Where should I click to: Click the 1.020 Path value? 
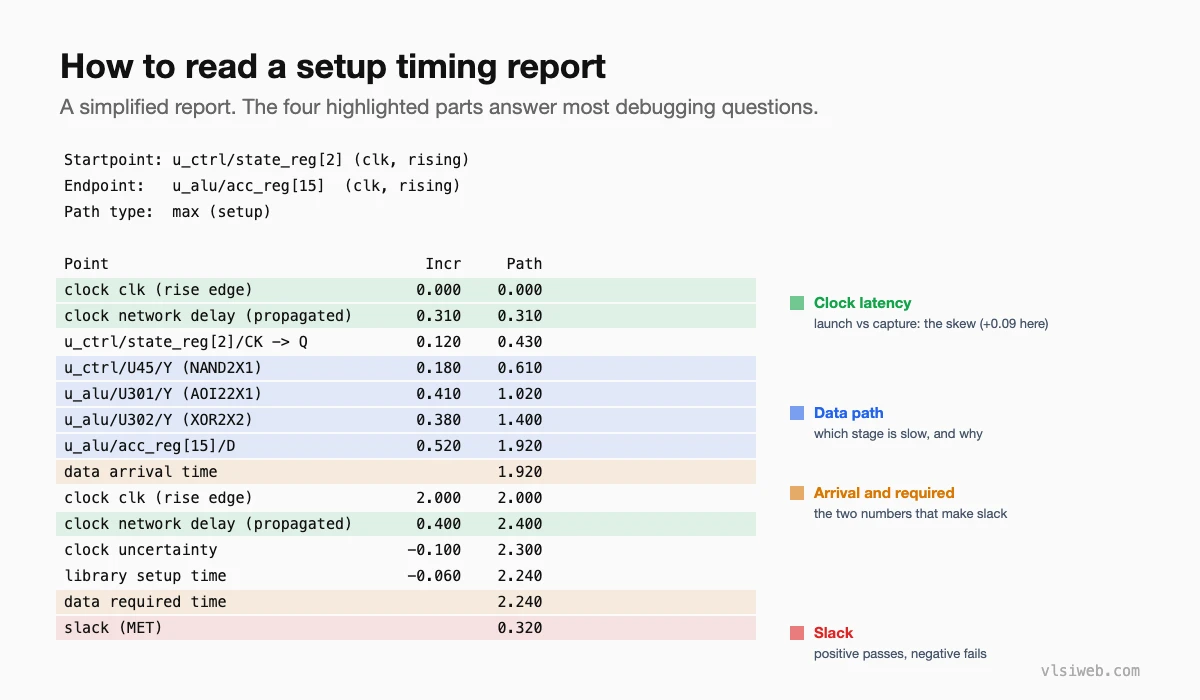click(520, 394)
